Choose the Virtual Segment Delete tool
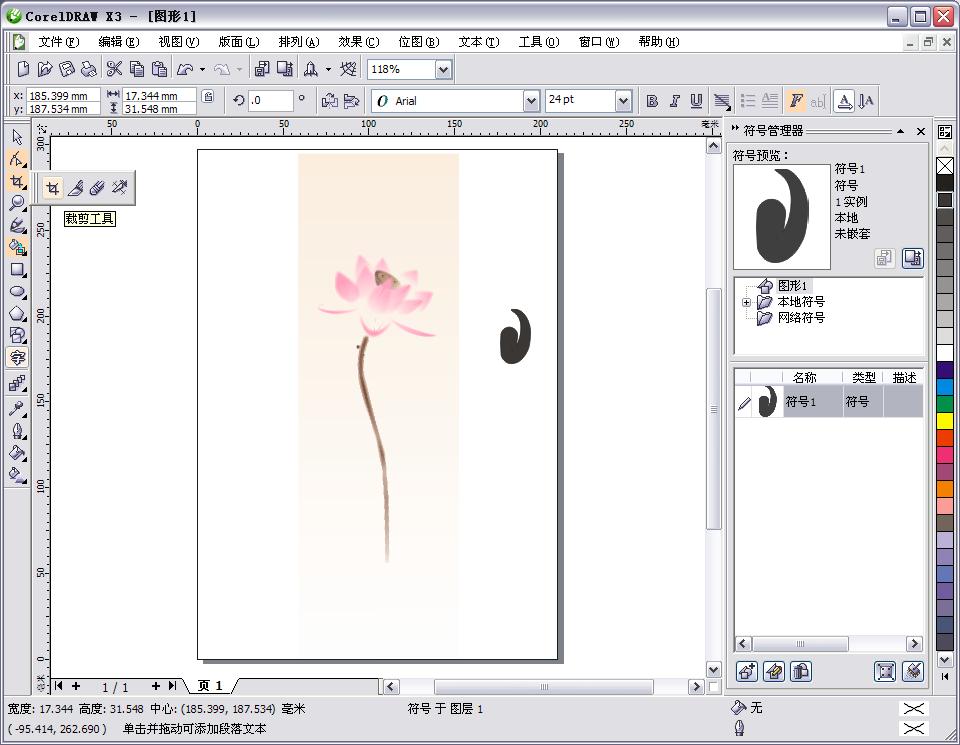The image size is (960, 745). (119, 188)
